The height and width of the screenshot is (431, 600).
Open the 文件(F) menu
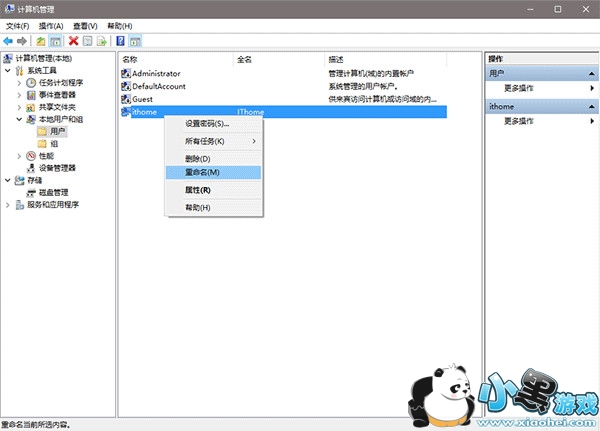pos(17,26)
